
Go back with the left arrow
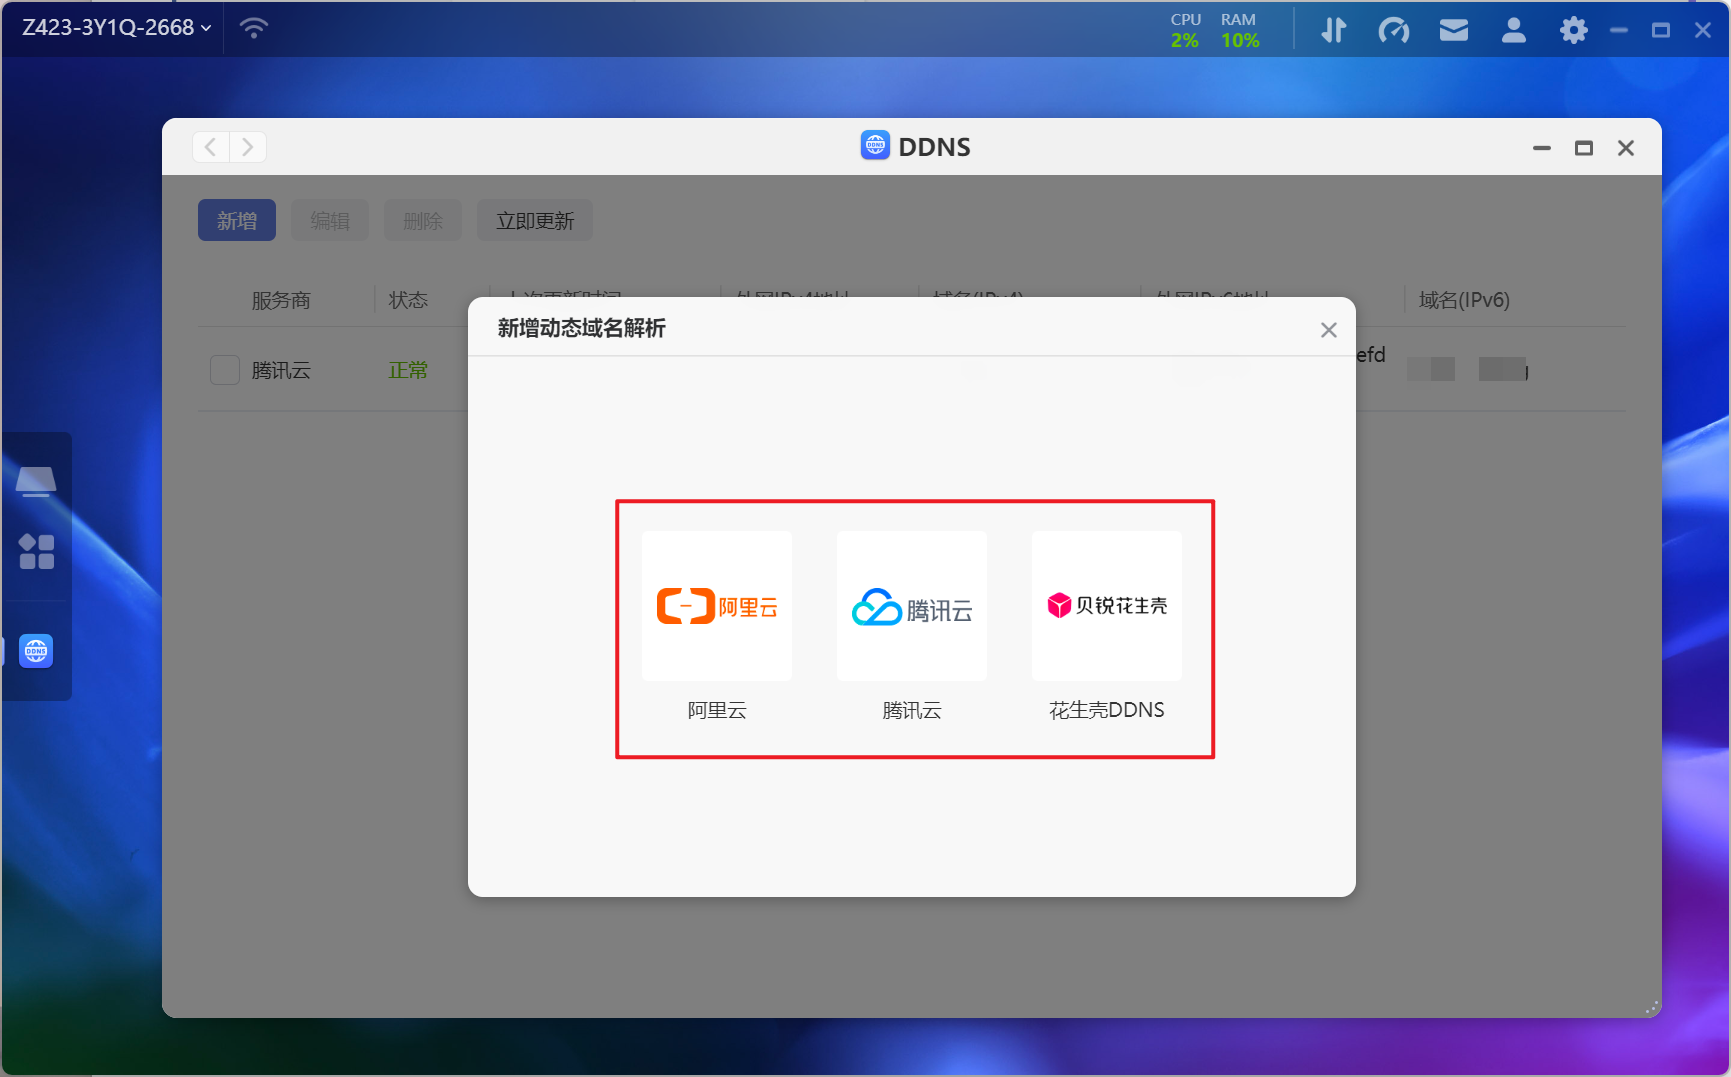click(211, 147)
